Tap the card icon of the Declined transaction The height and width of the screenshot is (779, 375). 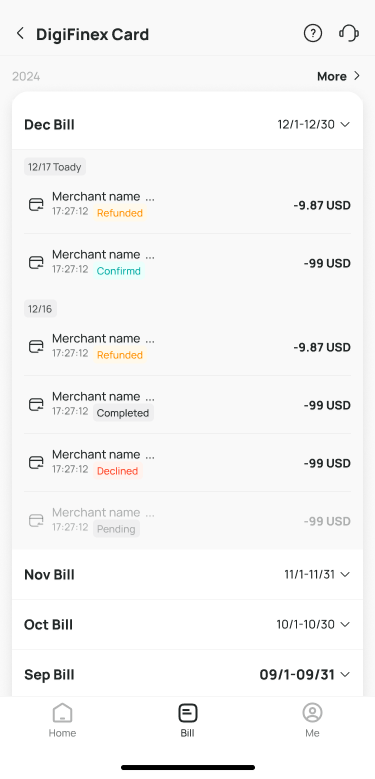click(36, 463)
